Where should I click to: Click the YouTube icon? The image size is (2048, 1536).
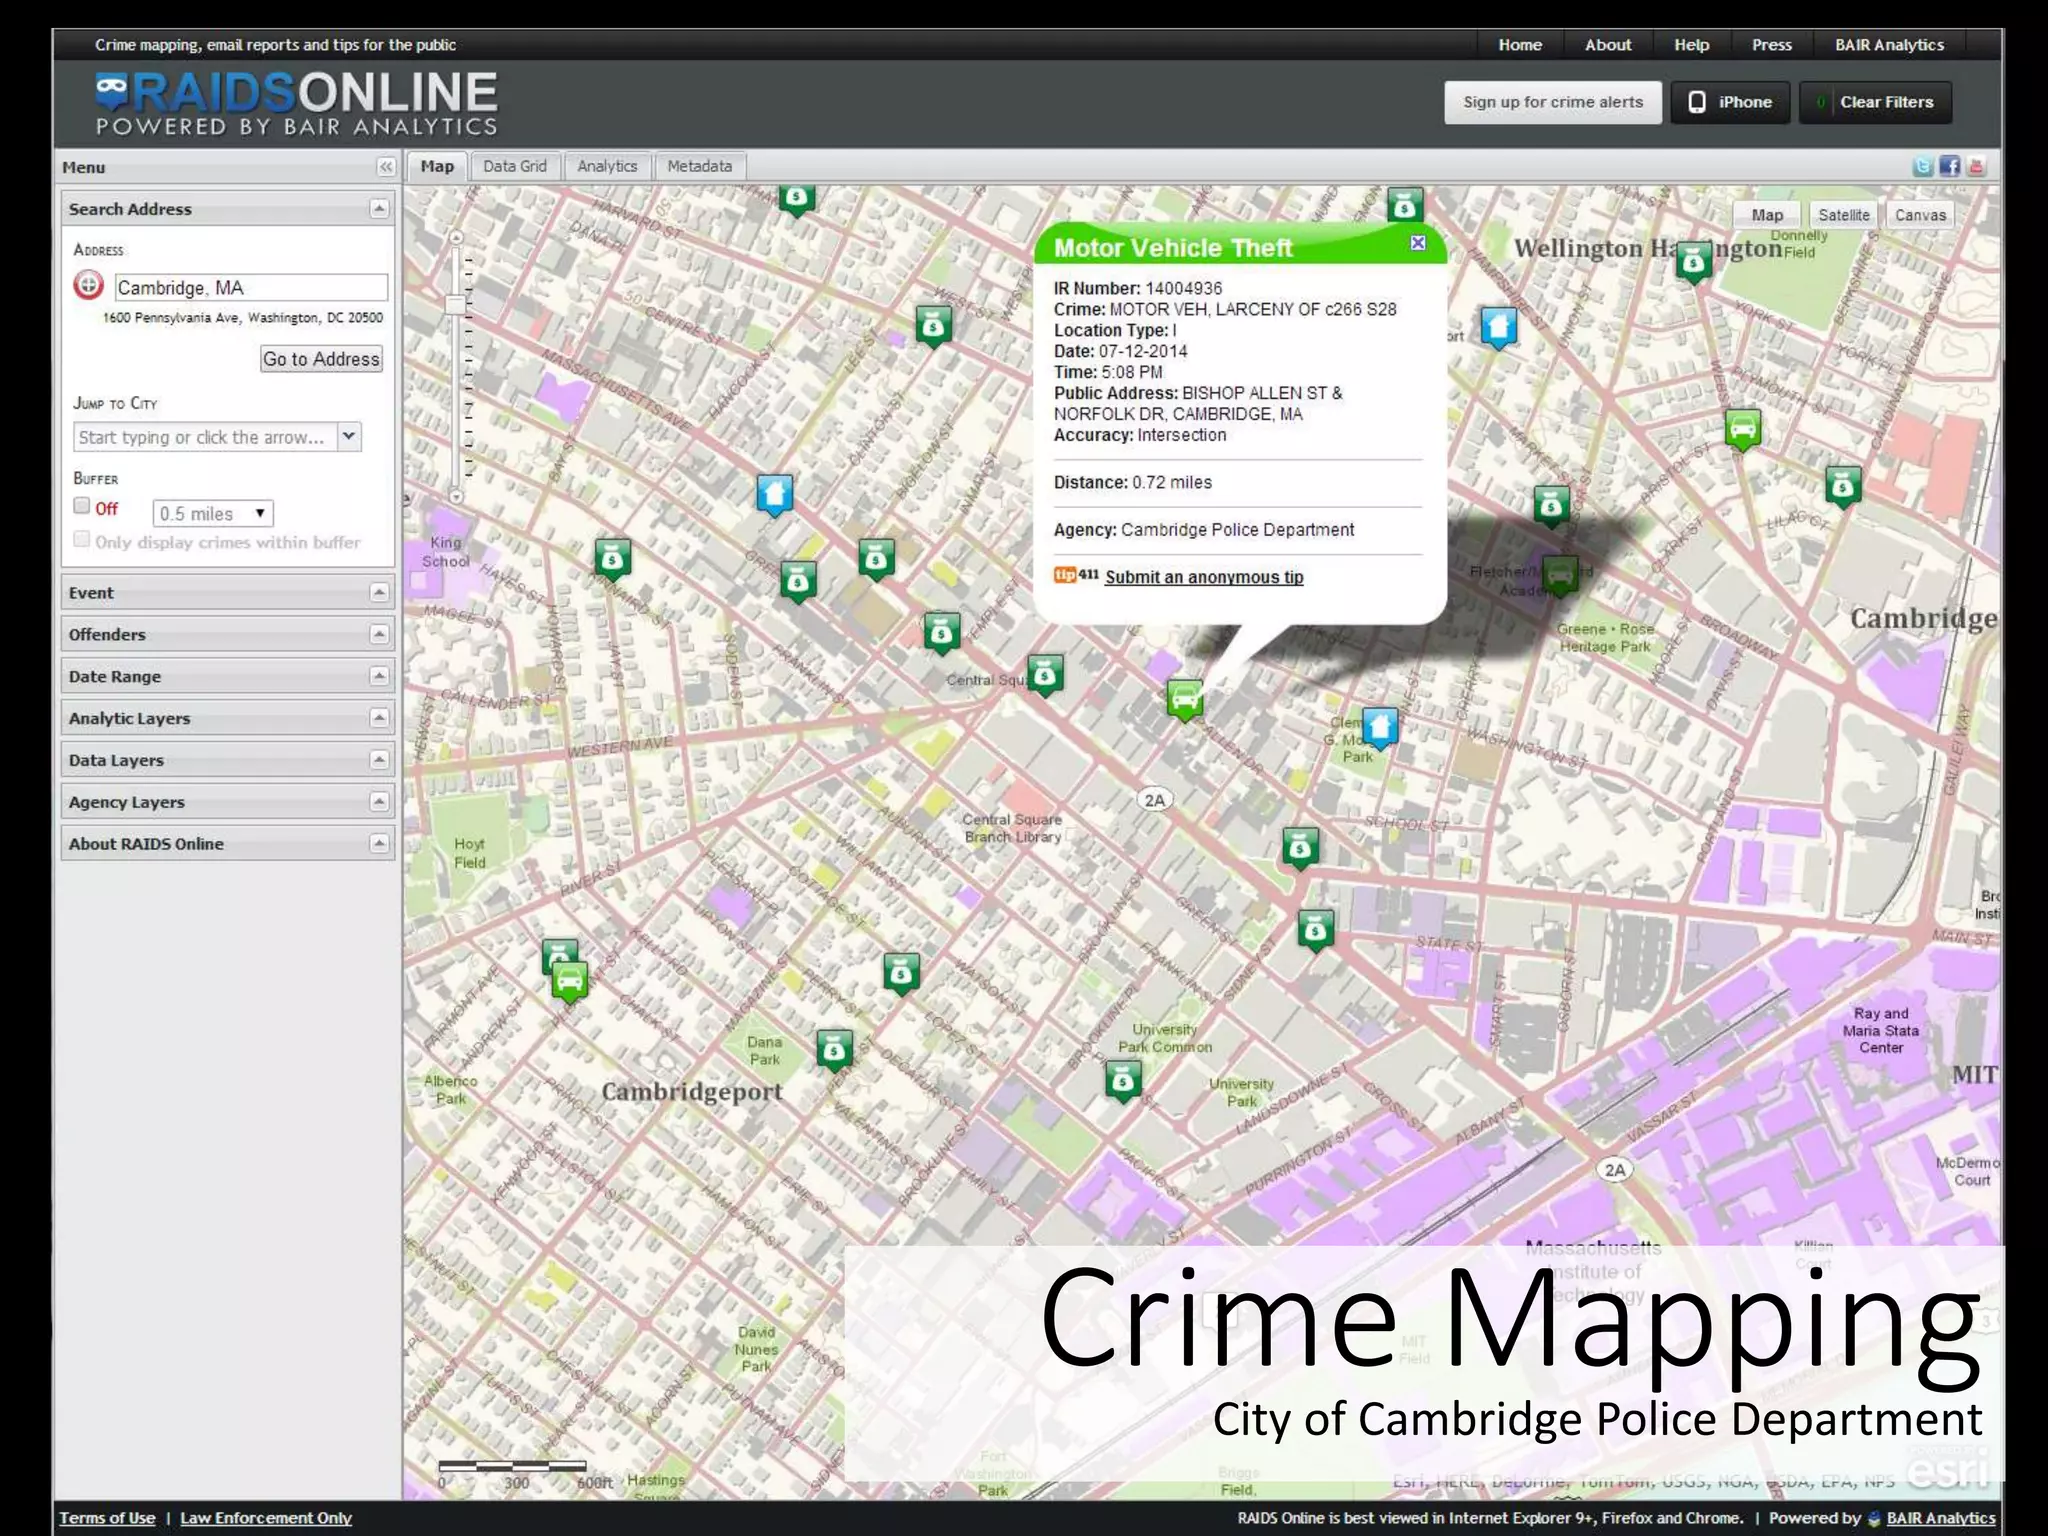pyautogui.click(x=1976, y=167)
